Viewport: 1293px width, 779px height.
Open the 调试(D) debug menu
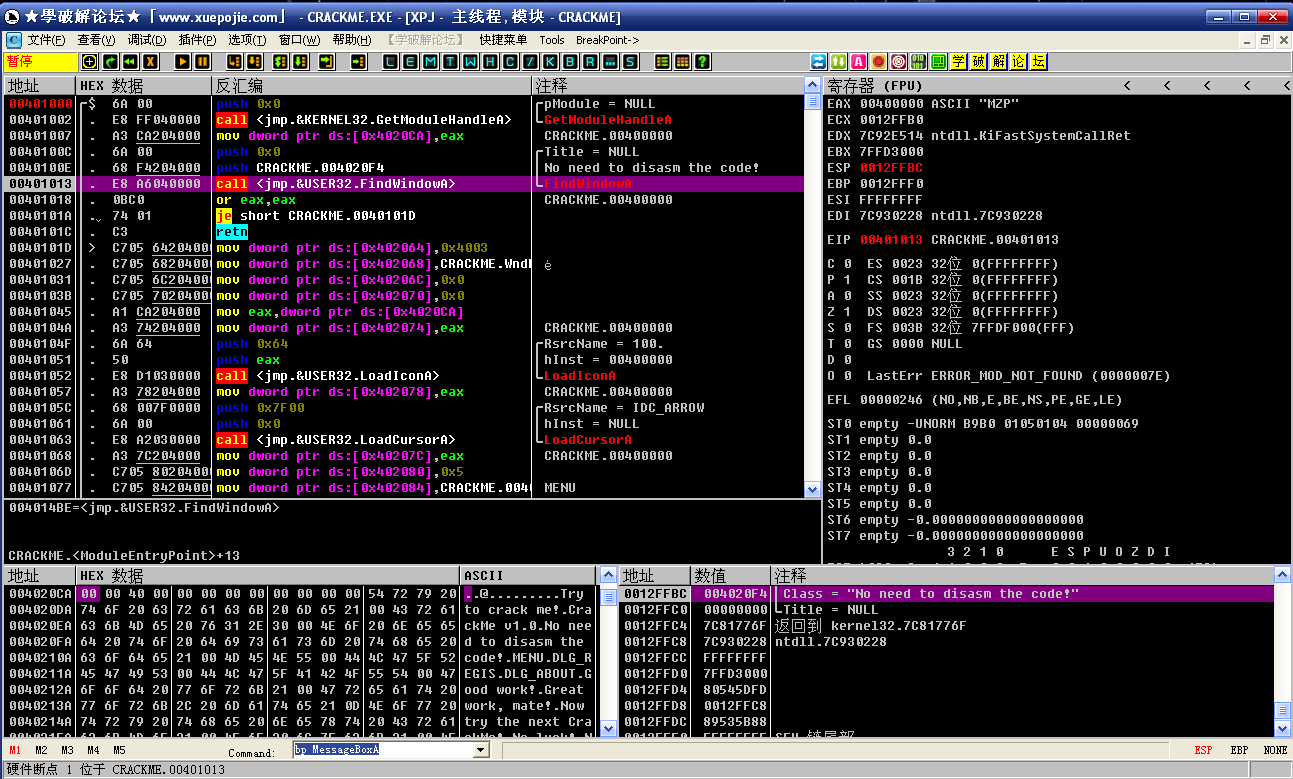pos(147,40)
